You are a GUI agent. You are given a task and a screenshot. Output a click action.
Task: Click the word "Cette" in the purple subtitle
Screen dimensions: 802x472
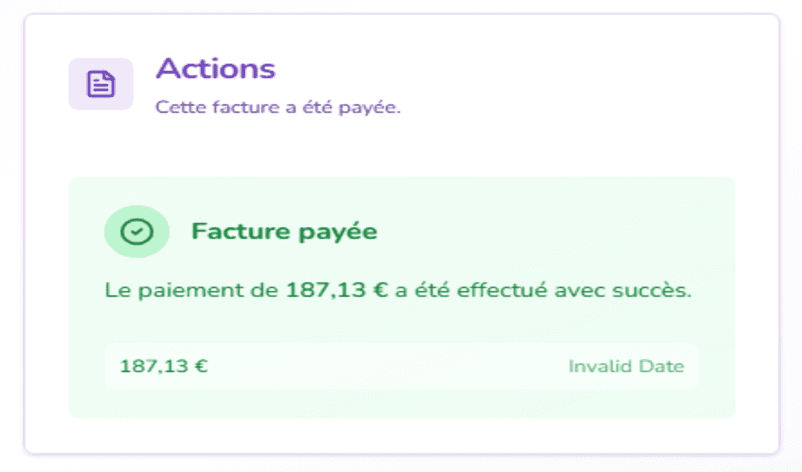coord(177,107)
